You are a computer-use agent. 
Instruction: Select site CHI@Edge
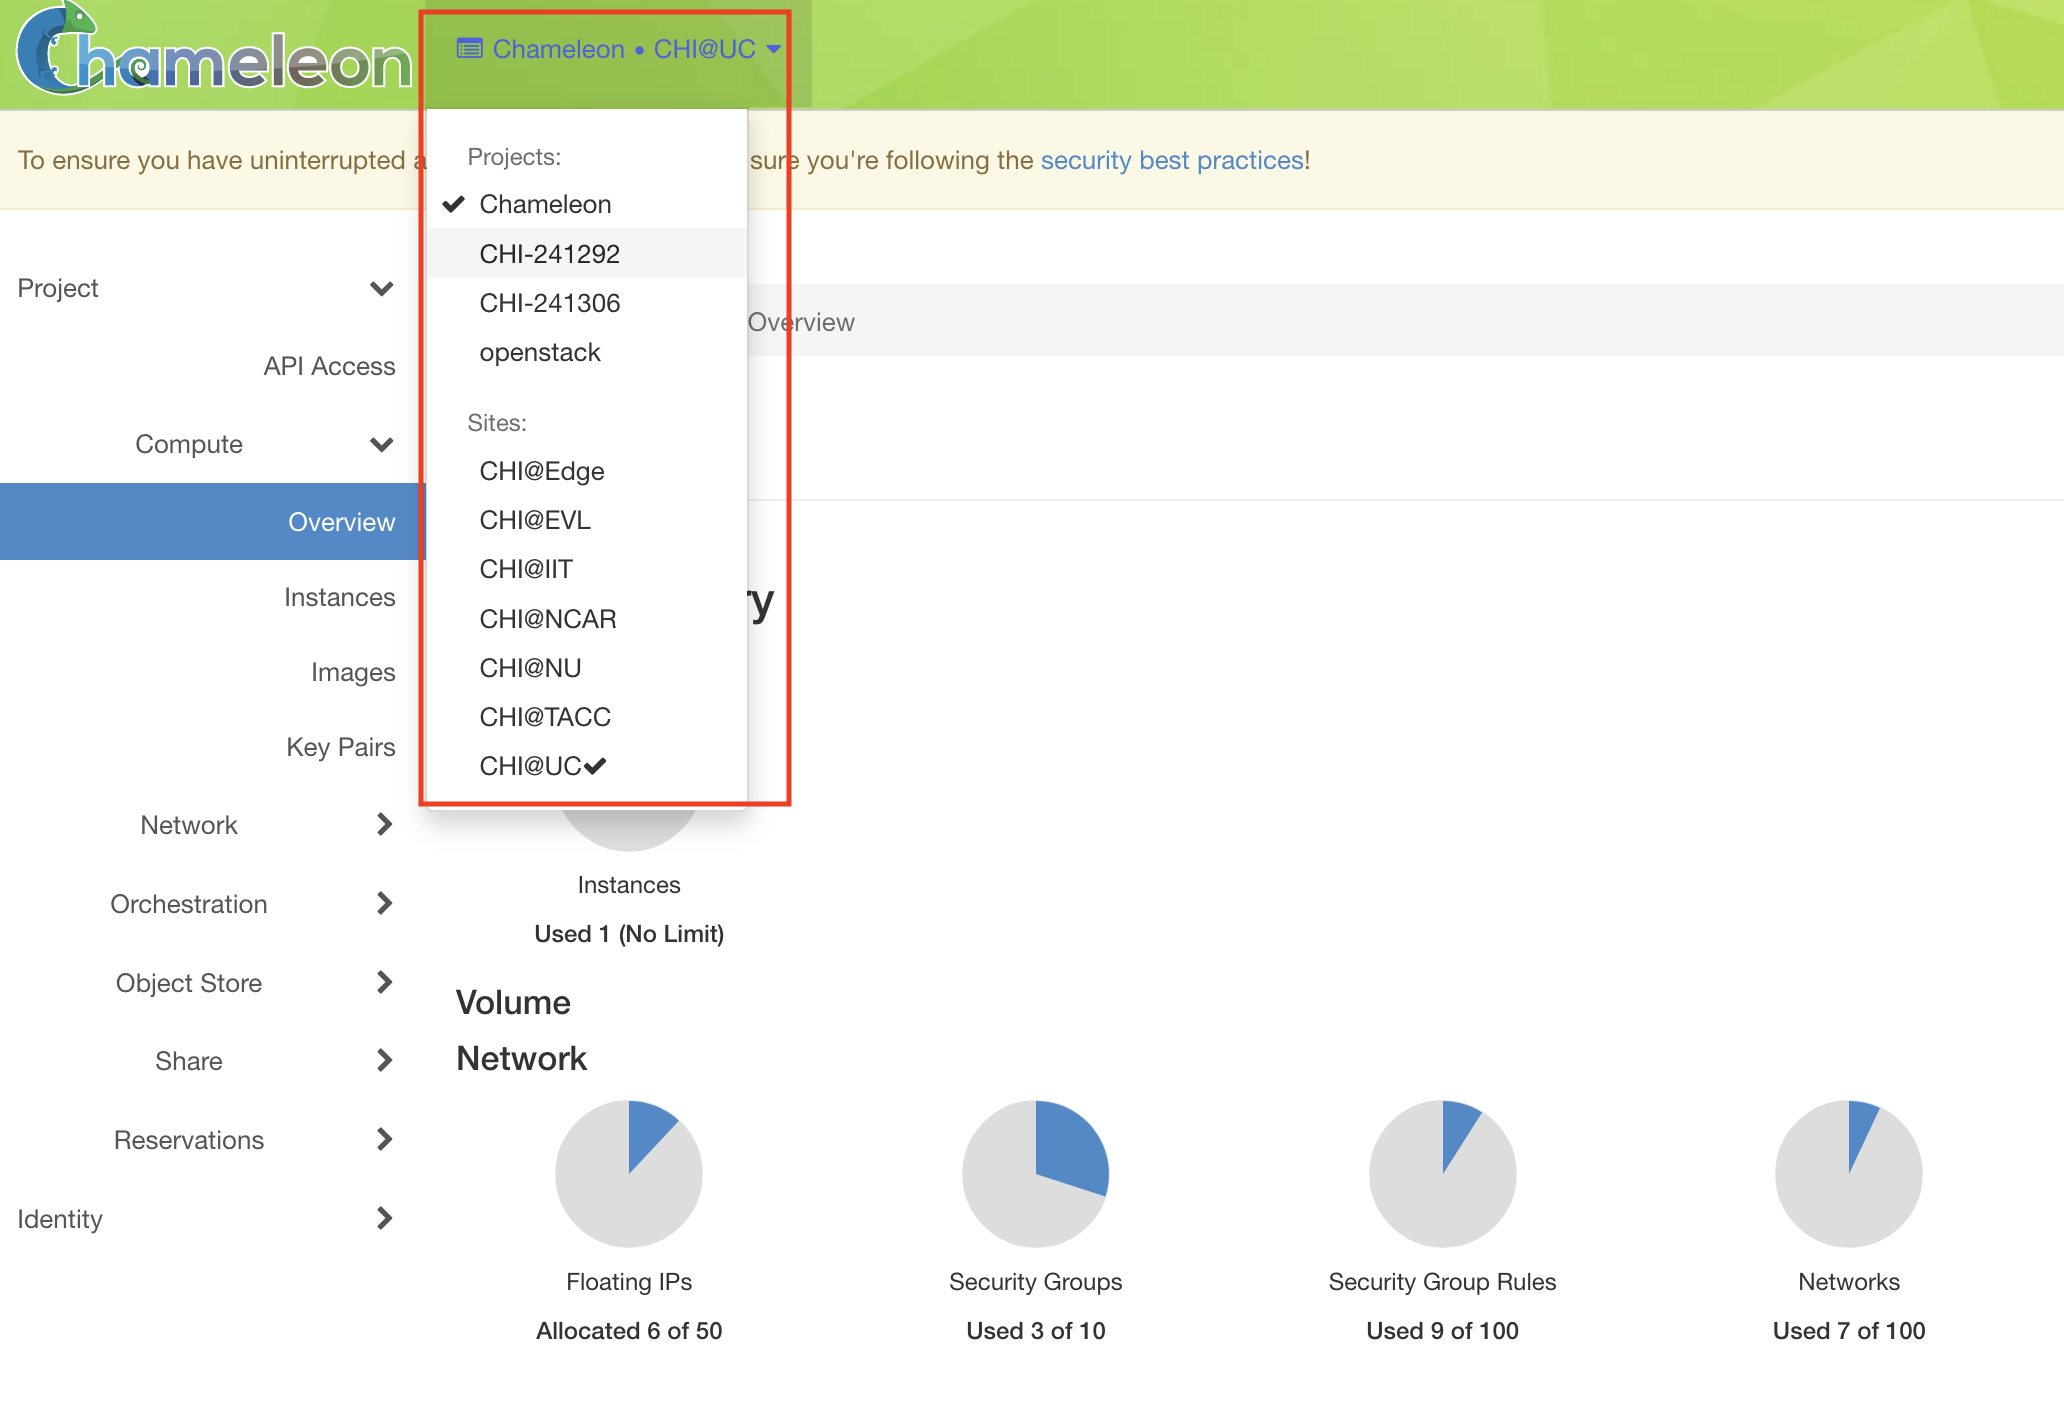click(x=586, y=471)
